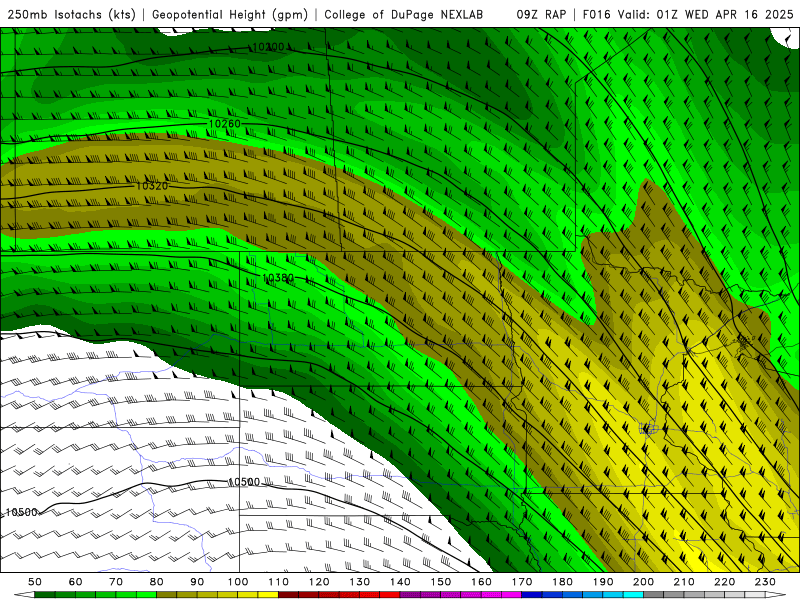
Task: Click the 200 value on the color scale
Action: point(644,582)
